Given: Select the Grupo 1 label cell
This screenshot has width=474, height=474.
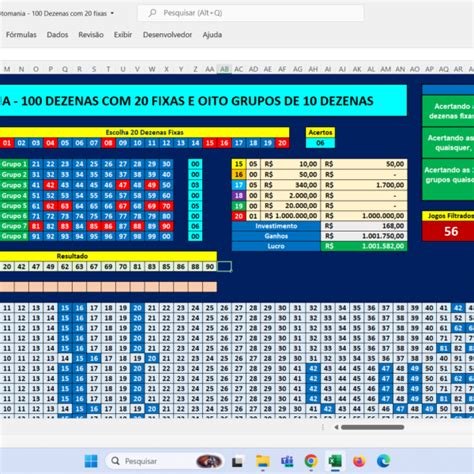Looking at the screenshot, I should tap(14, 164).
